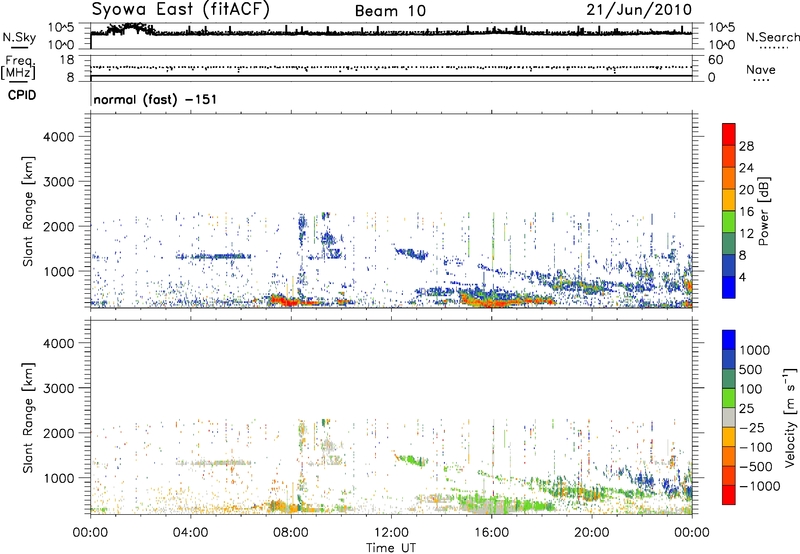800x554 pixels.
Task: Click the 'Power [dB]' colorbar label
Action: pos(763,211)
